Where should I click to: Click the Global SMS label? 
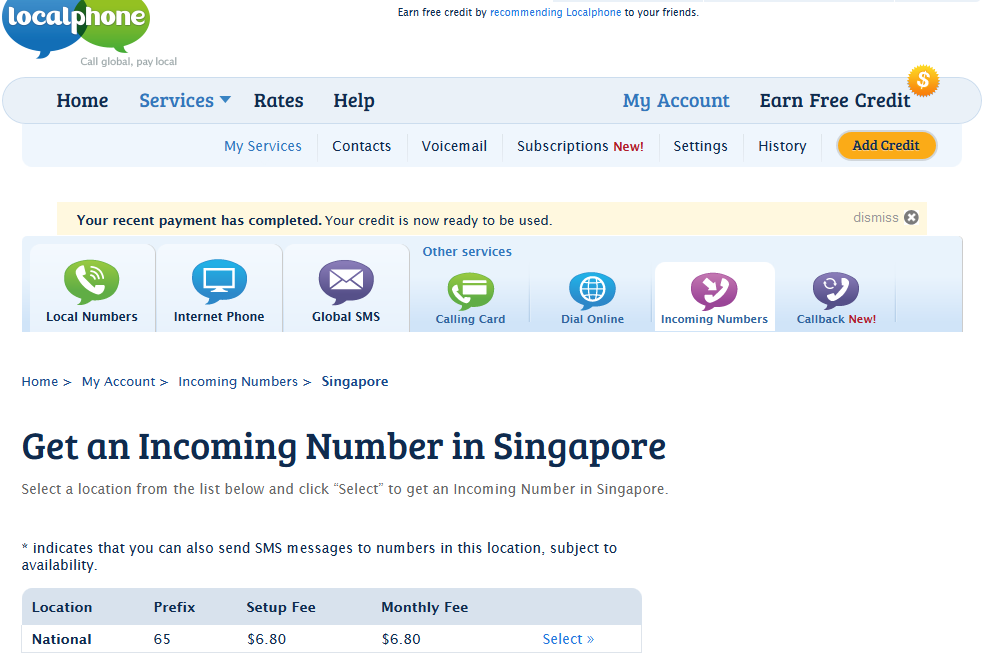(346, 317)
